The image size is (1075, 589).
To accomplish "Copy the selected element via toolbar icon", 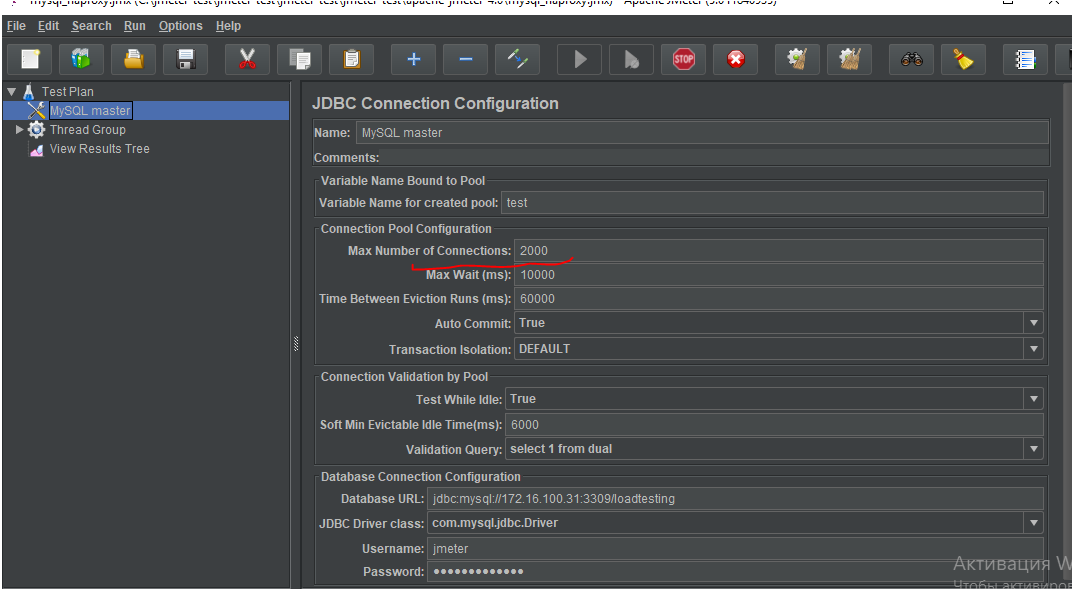I will click(x=299, y=59).
